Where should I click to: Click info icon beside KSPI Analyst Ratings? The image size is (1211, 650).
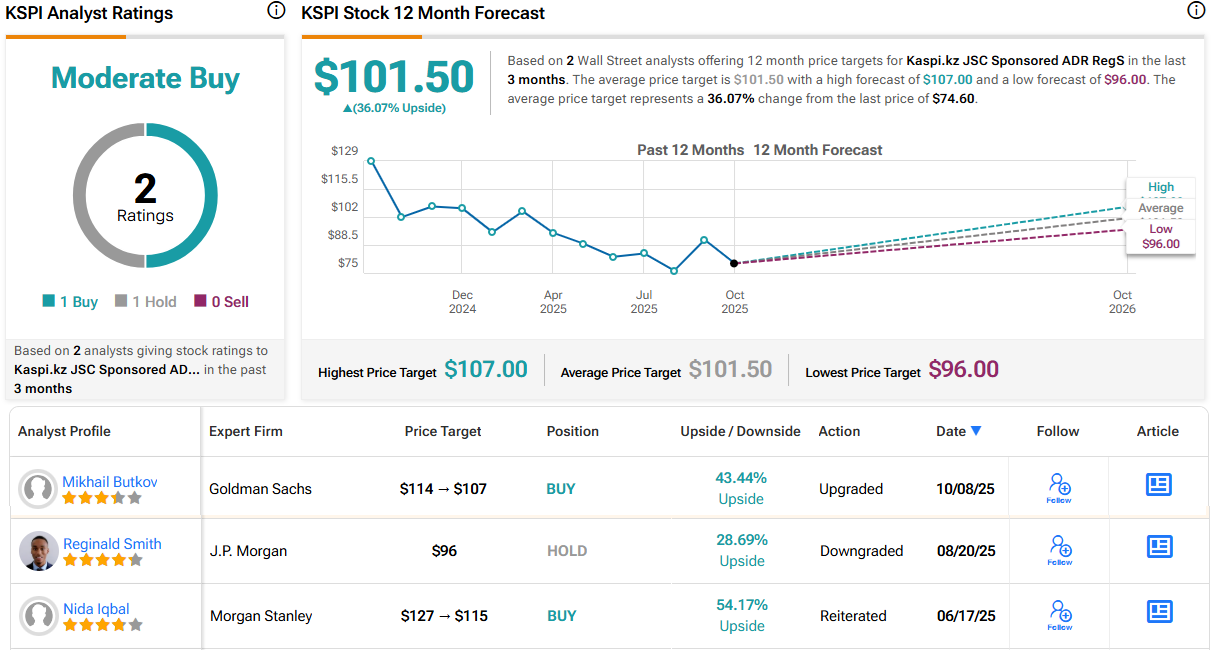pyautogui.click(x=276, y=11)
